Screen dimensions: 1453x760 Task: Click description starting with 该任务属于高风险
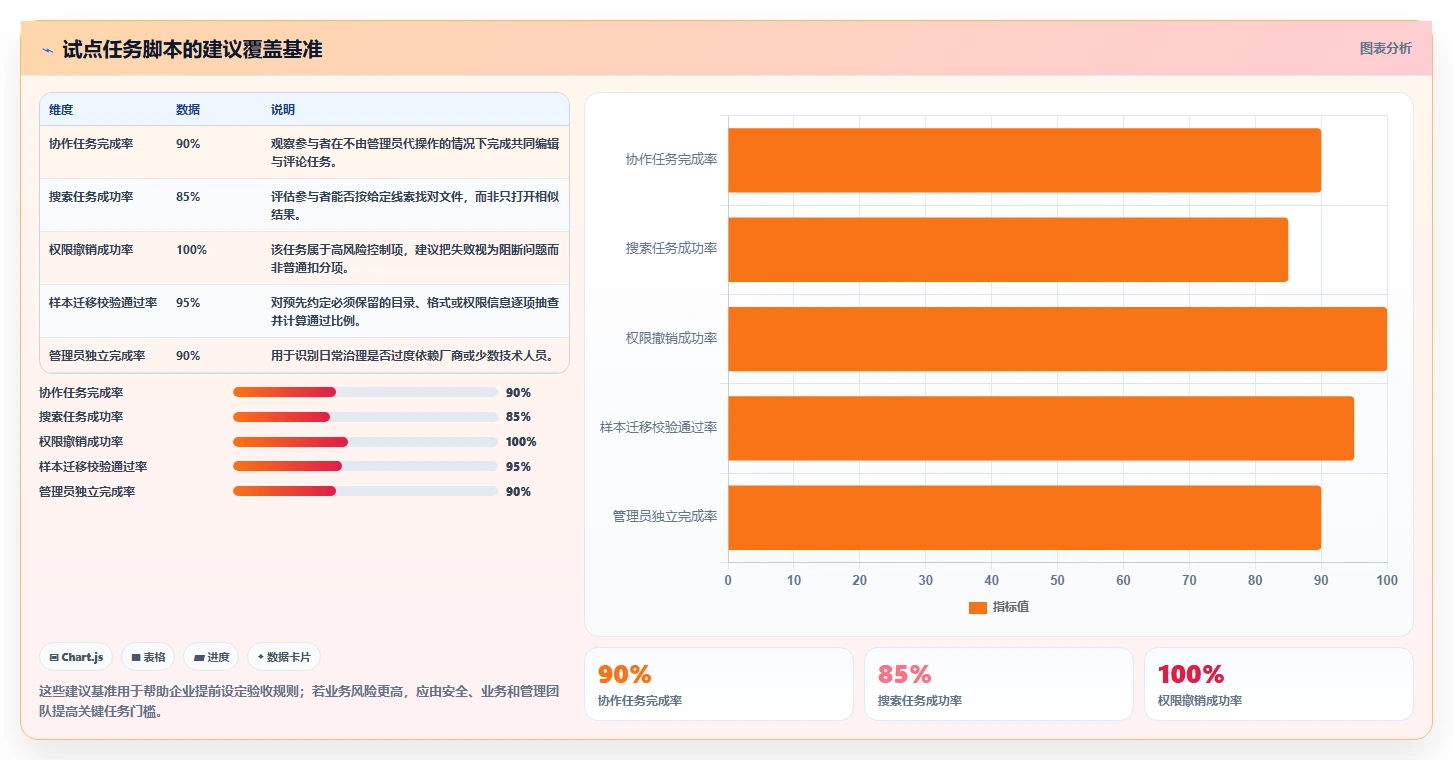415,258
